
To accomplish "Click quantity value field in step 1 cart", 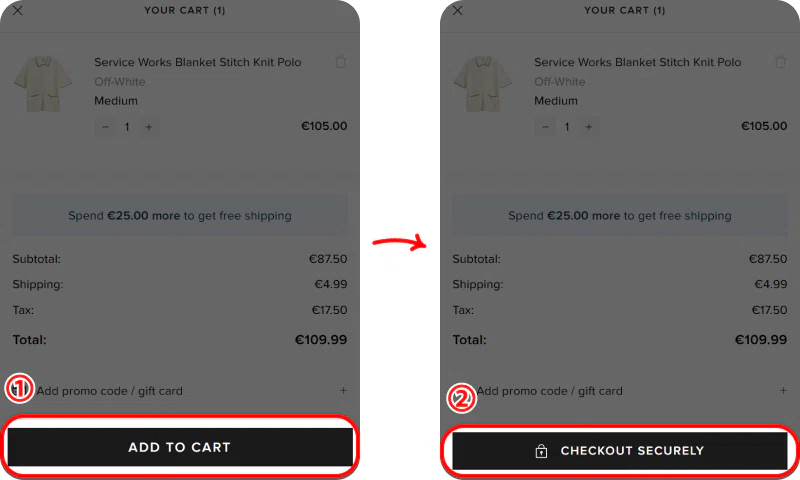I will point(127,127).
